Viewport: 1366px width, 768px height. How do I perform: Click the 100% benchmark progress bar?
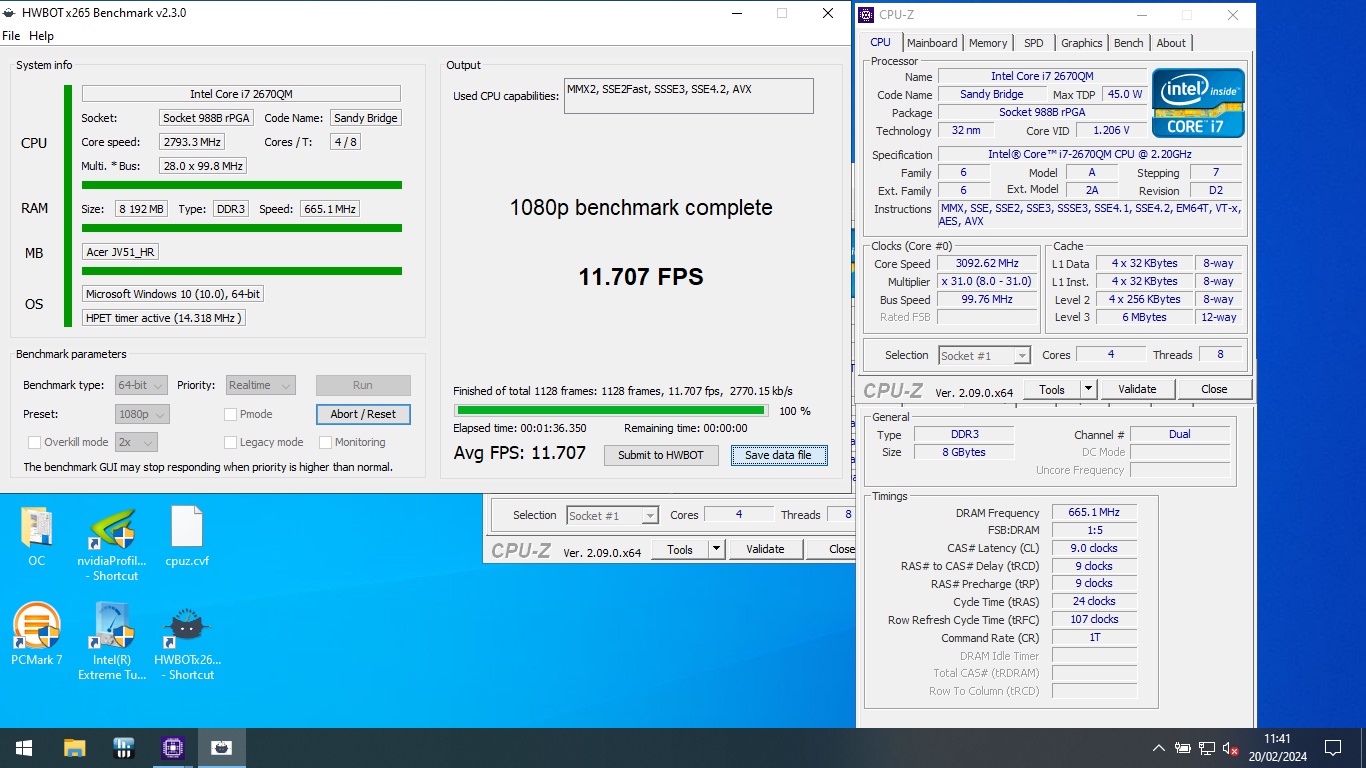[x=611, y=410]
